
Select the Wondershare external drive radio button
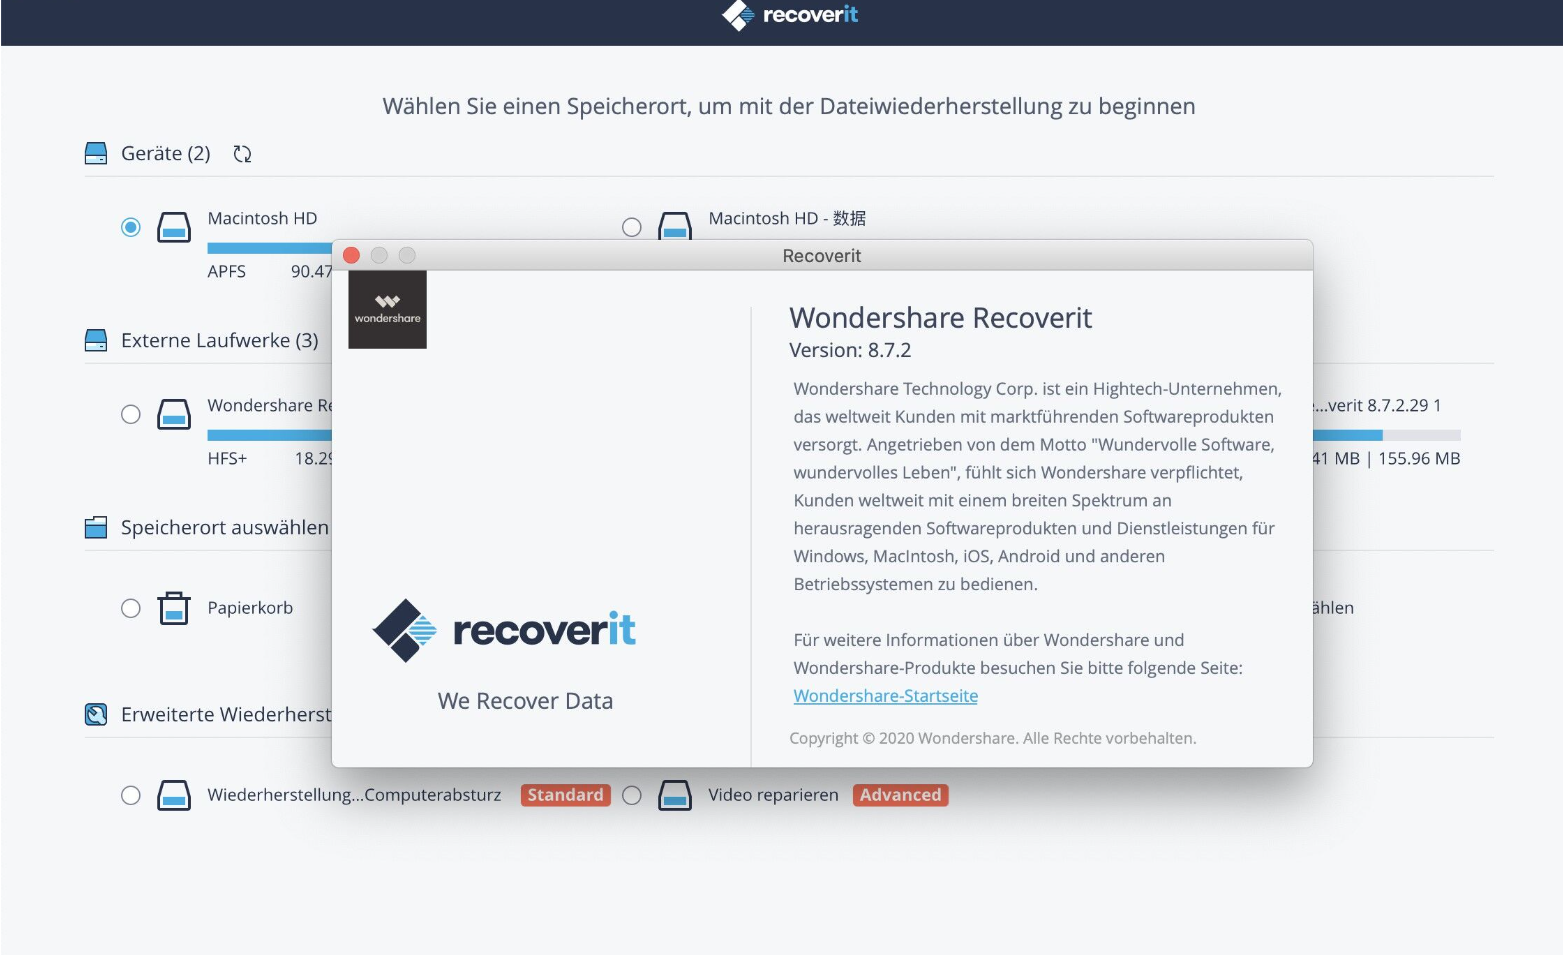[x=131, y=414]
